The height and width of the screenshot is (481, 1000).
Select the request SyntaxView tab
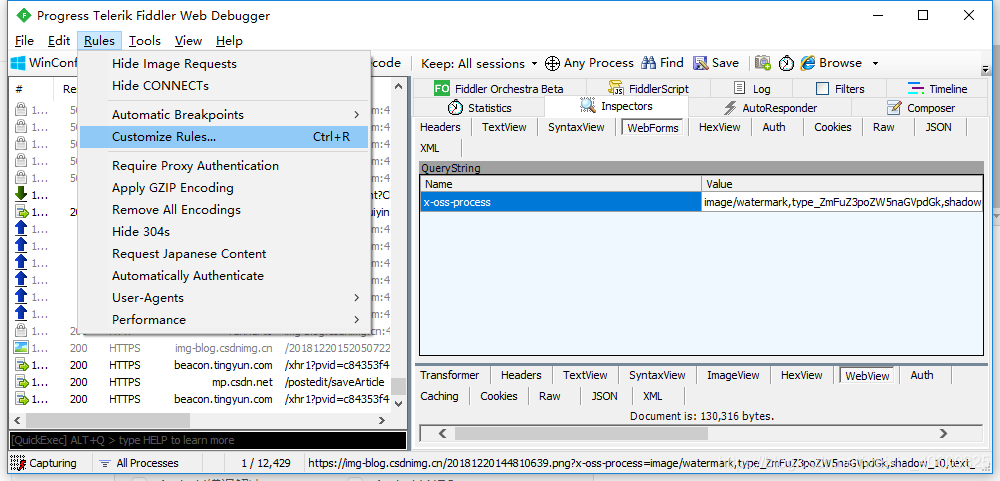577,127
